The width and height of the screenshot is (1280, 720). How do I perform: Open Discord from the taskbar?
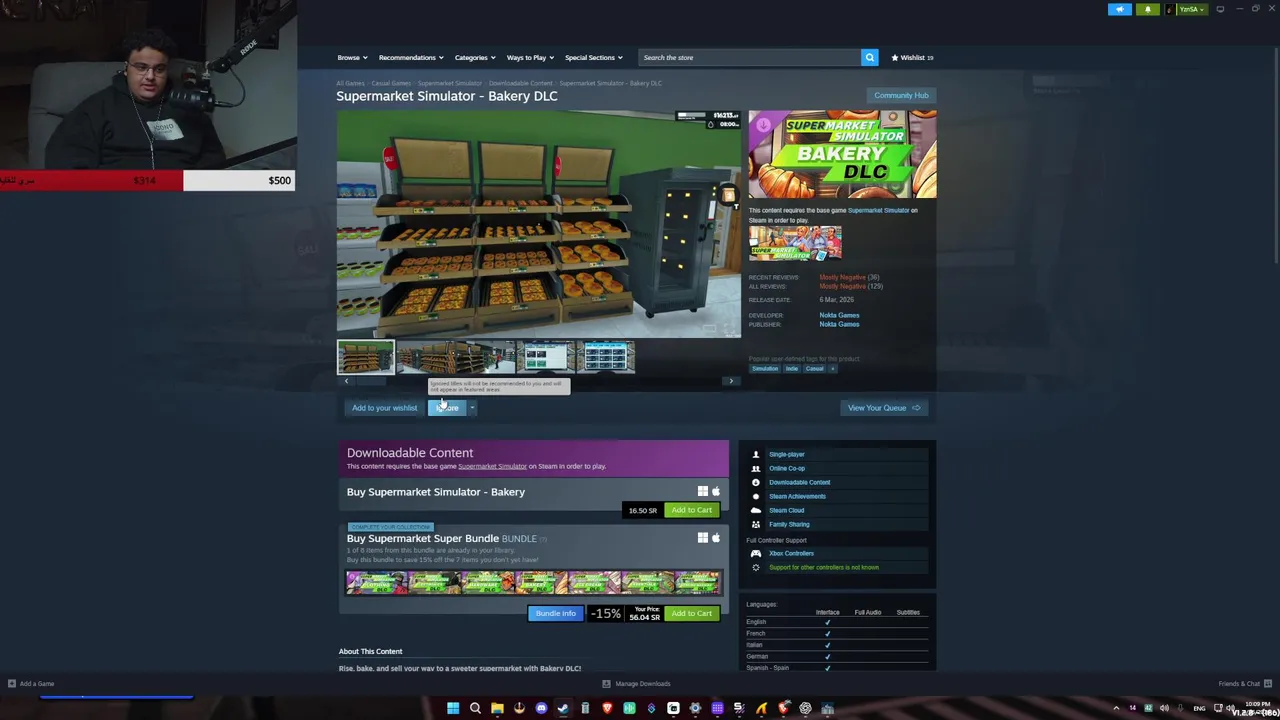point(541,708)
